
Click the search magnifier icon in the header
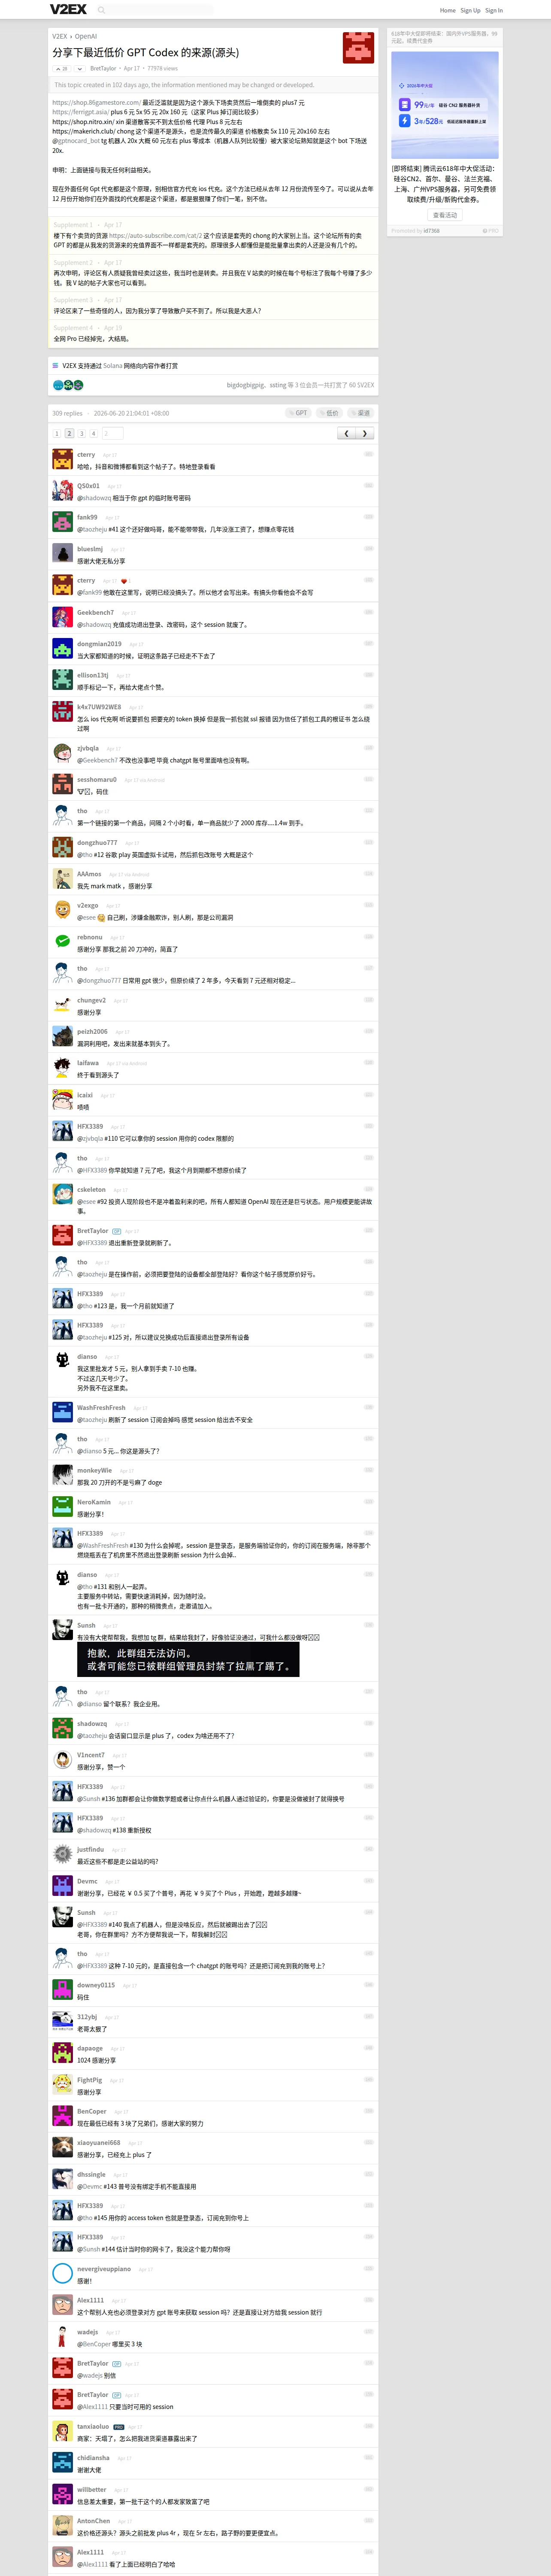click(101, 10)
